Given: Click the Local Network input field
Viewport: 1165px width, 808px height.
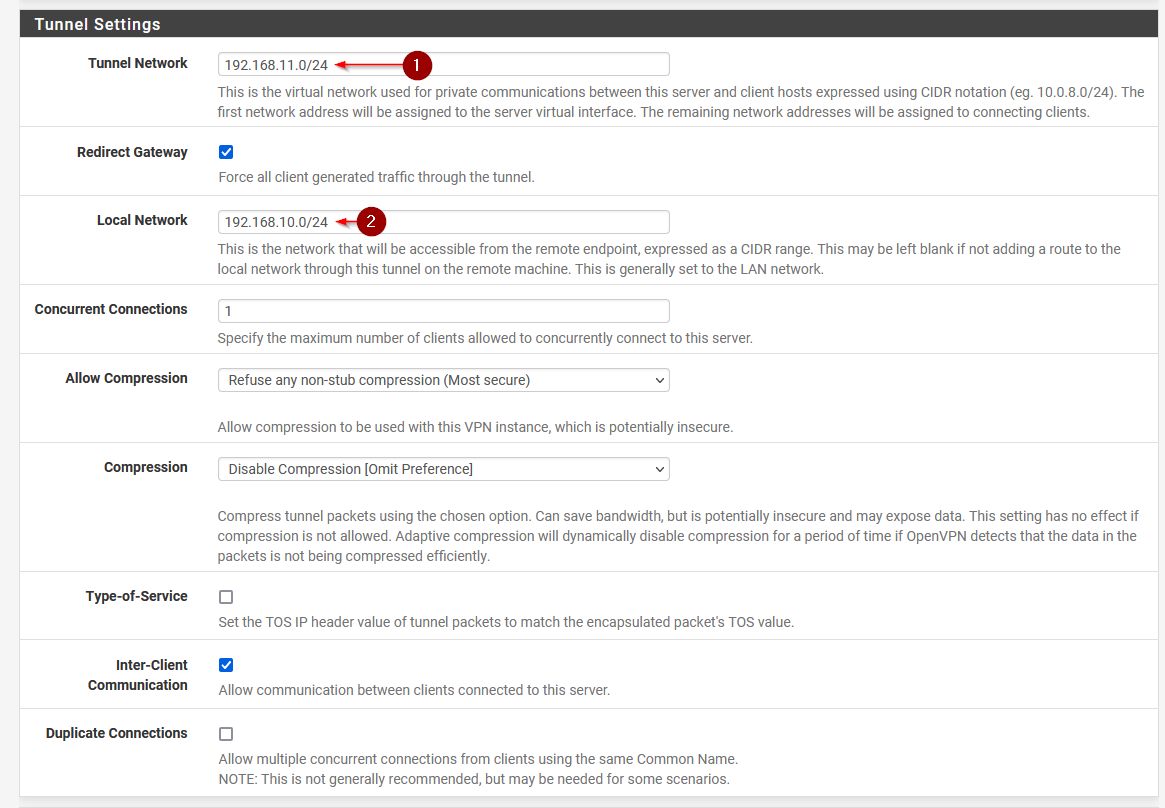Looking at the screenshot, I should 443,222.
